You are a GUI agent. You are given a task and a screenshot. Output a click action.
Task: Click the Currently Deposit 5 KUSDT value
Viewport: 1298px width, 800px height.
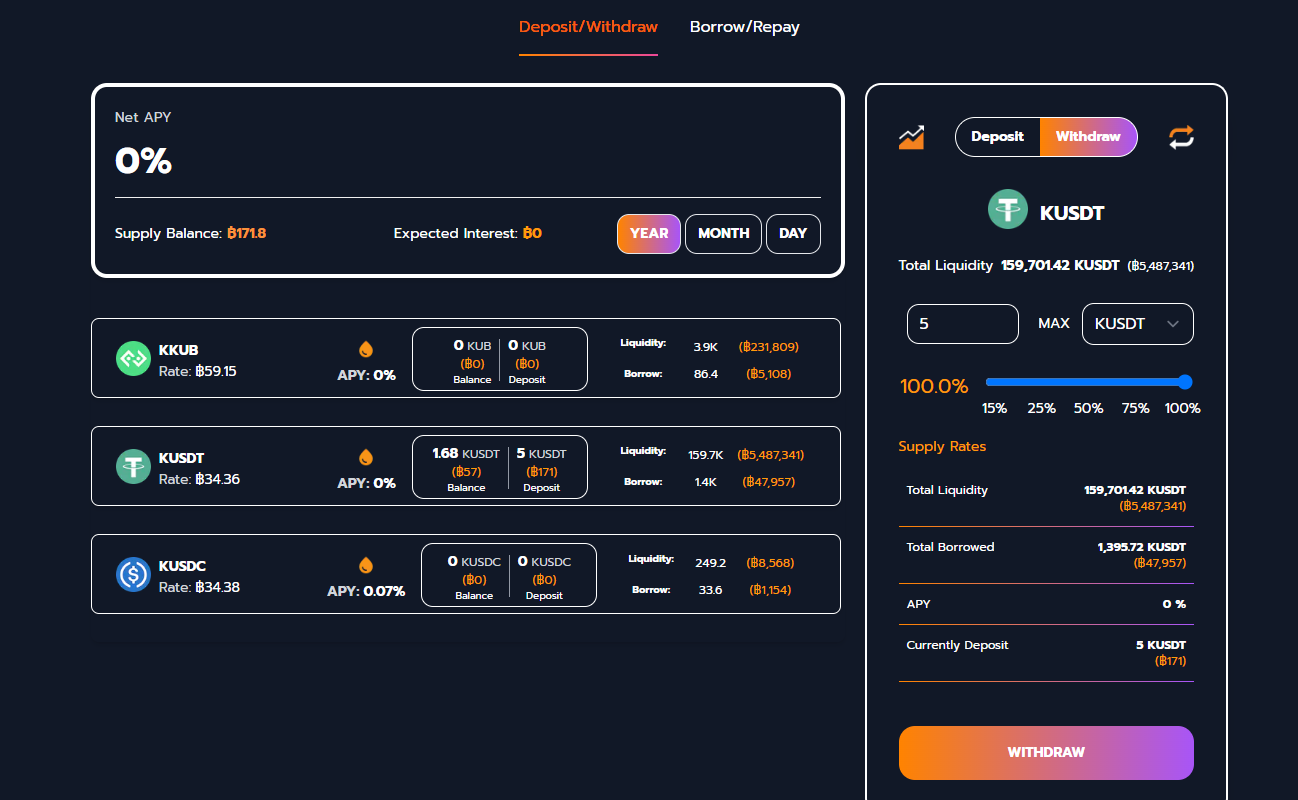pos(1161,645)
